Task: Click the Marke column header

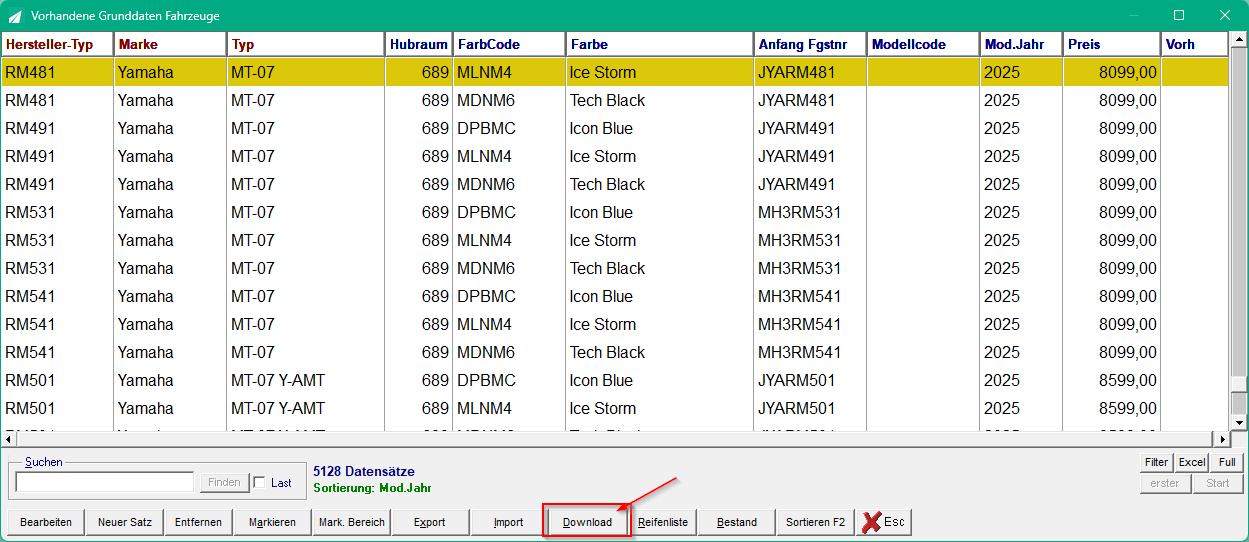Action: pyautogui.click(x=170, y=44)
